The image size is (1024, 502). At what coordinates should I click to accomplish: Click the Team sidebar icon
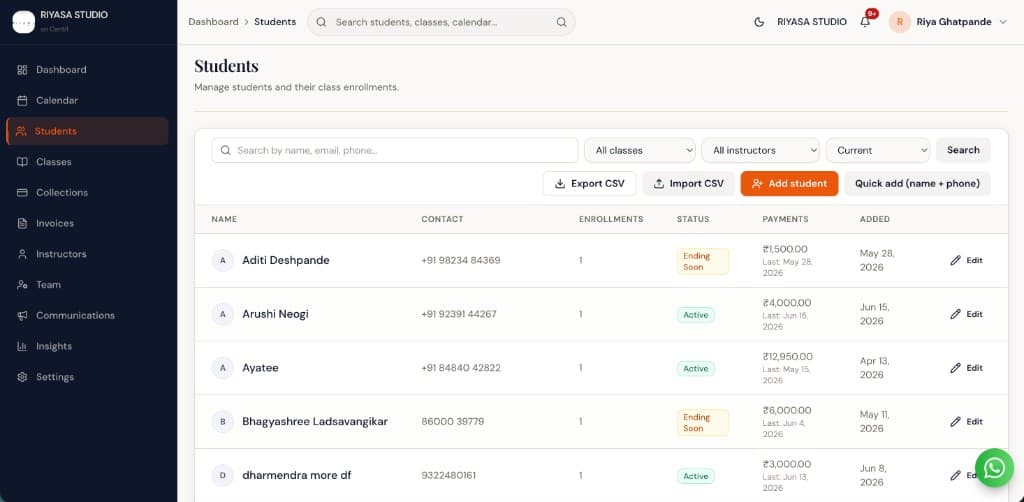click(x=22, y=285)
